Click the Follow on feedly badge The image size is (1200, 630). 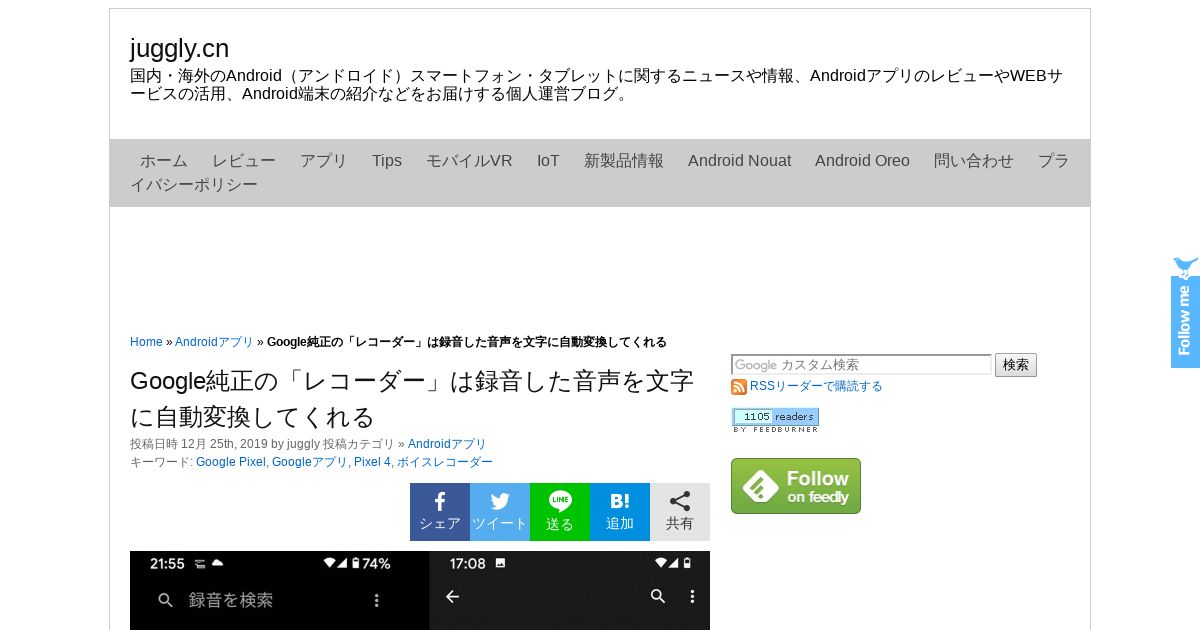click(796, 486)
